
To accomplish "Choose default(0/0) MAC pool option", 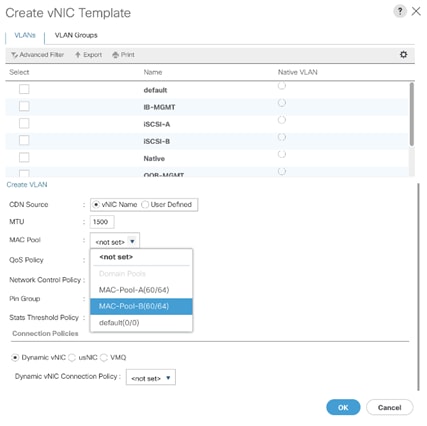I will point(141,323).
